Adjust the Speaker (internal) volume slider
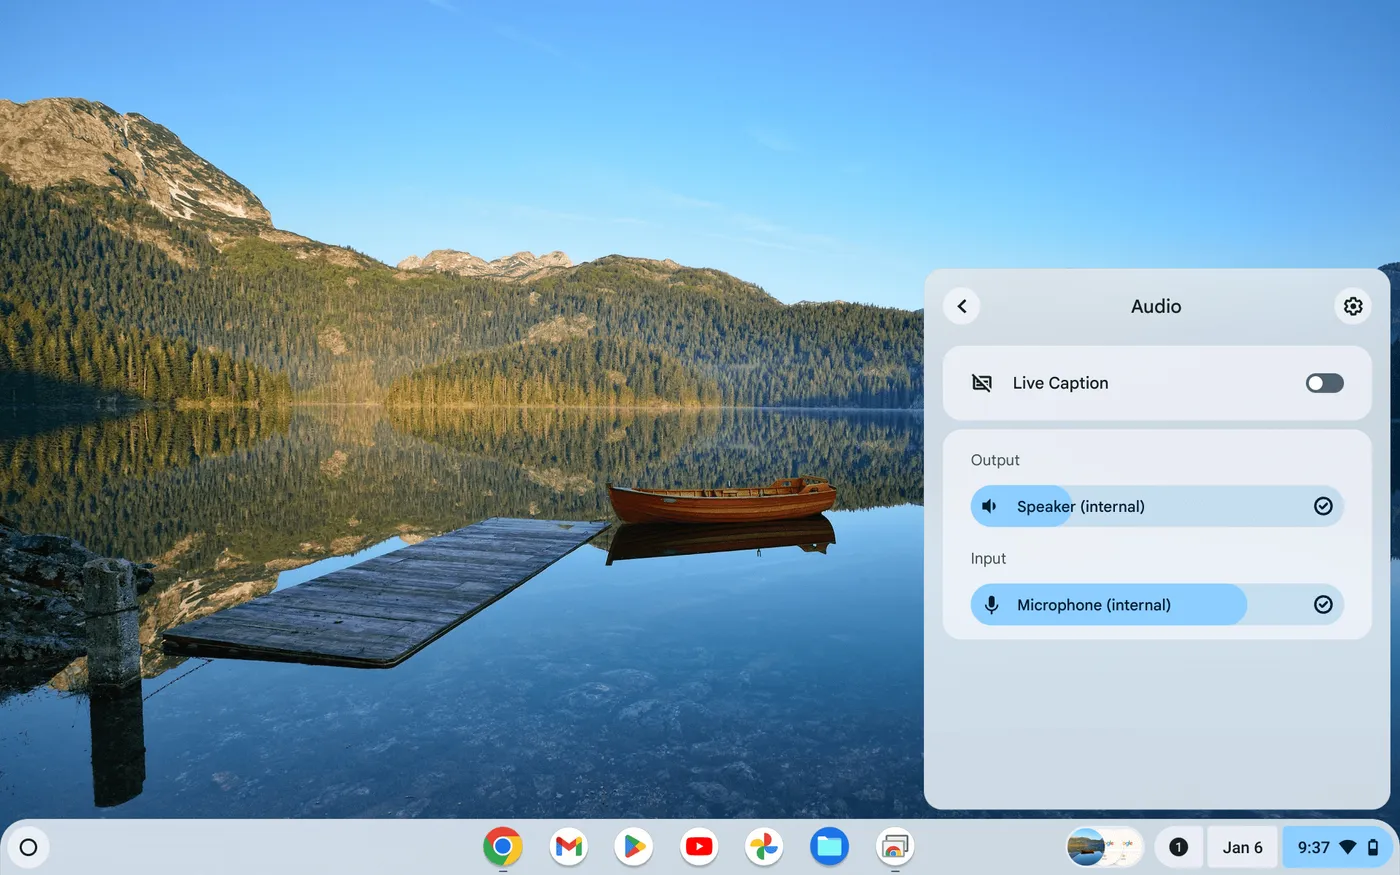The width and height of the screenshot is (1400, 875). pos(1157,506)
